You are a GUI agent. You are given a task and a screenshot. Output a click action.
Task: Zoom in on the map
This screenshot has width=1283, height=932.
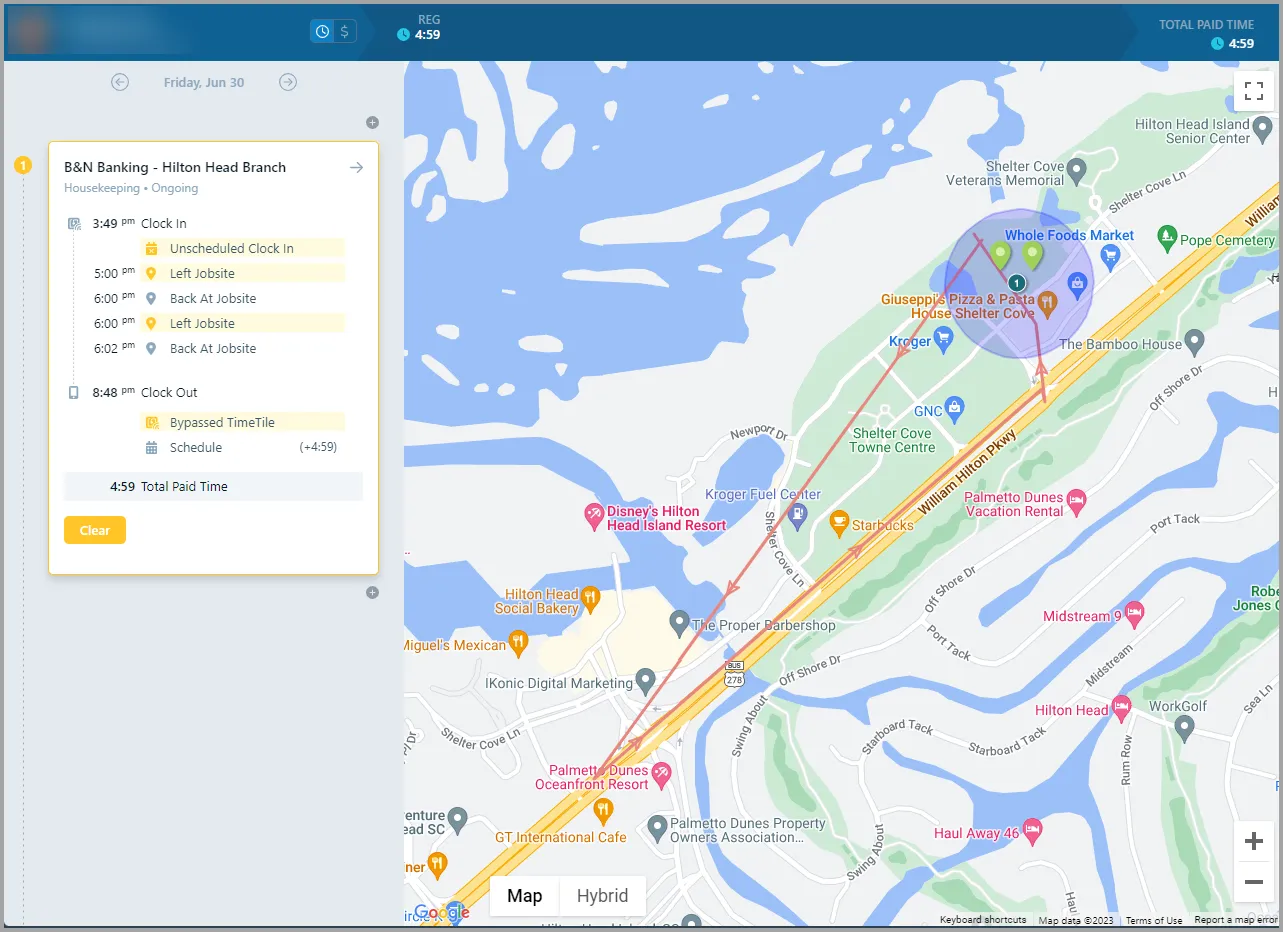1254,842
